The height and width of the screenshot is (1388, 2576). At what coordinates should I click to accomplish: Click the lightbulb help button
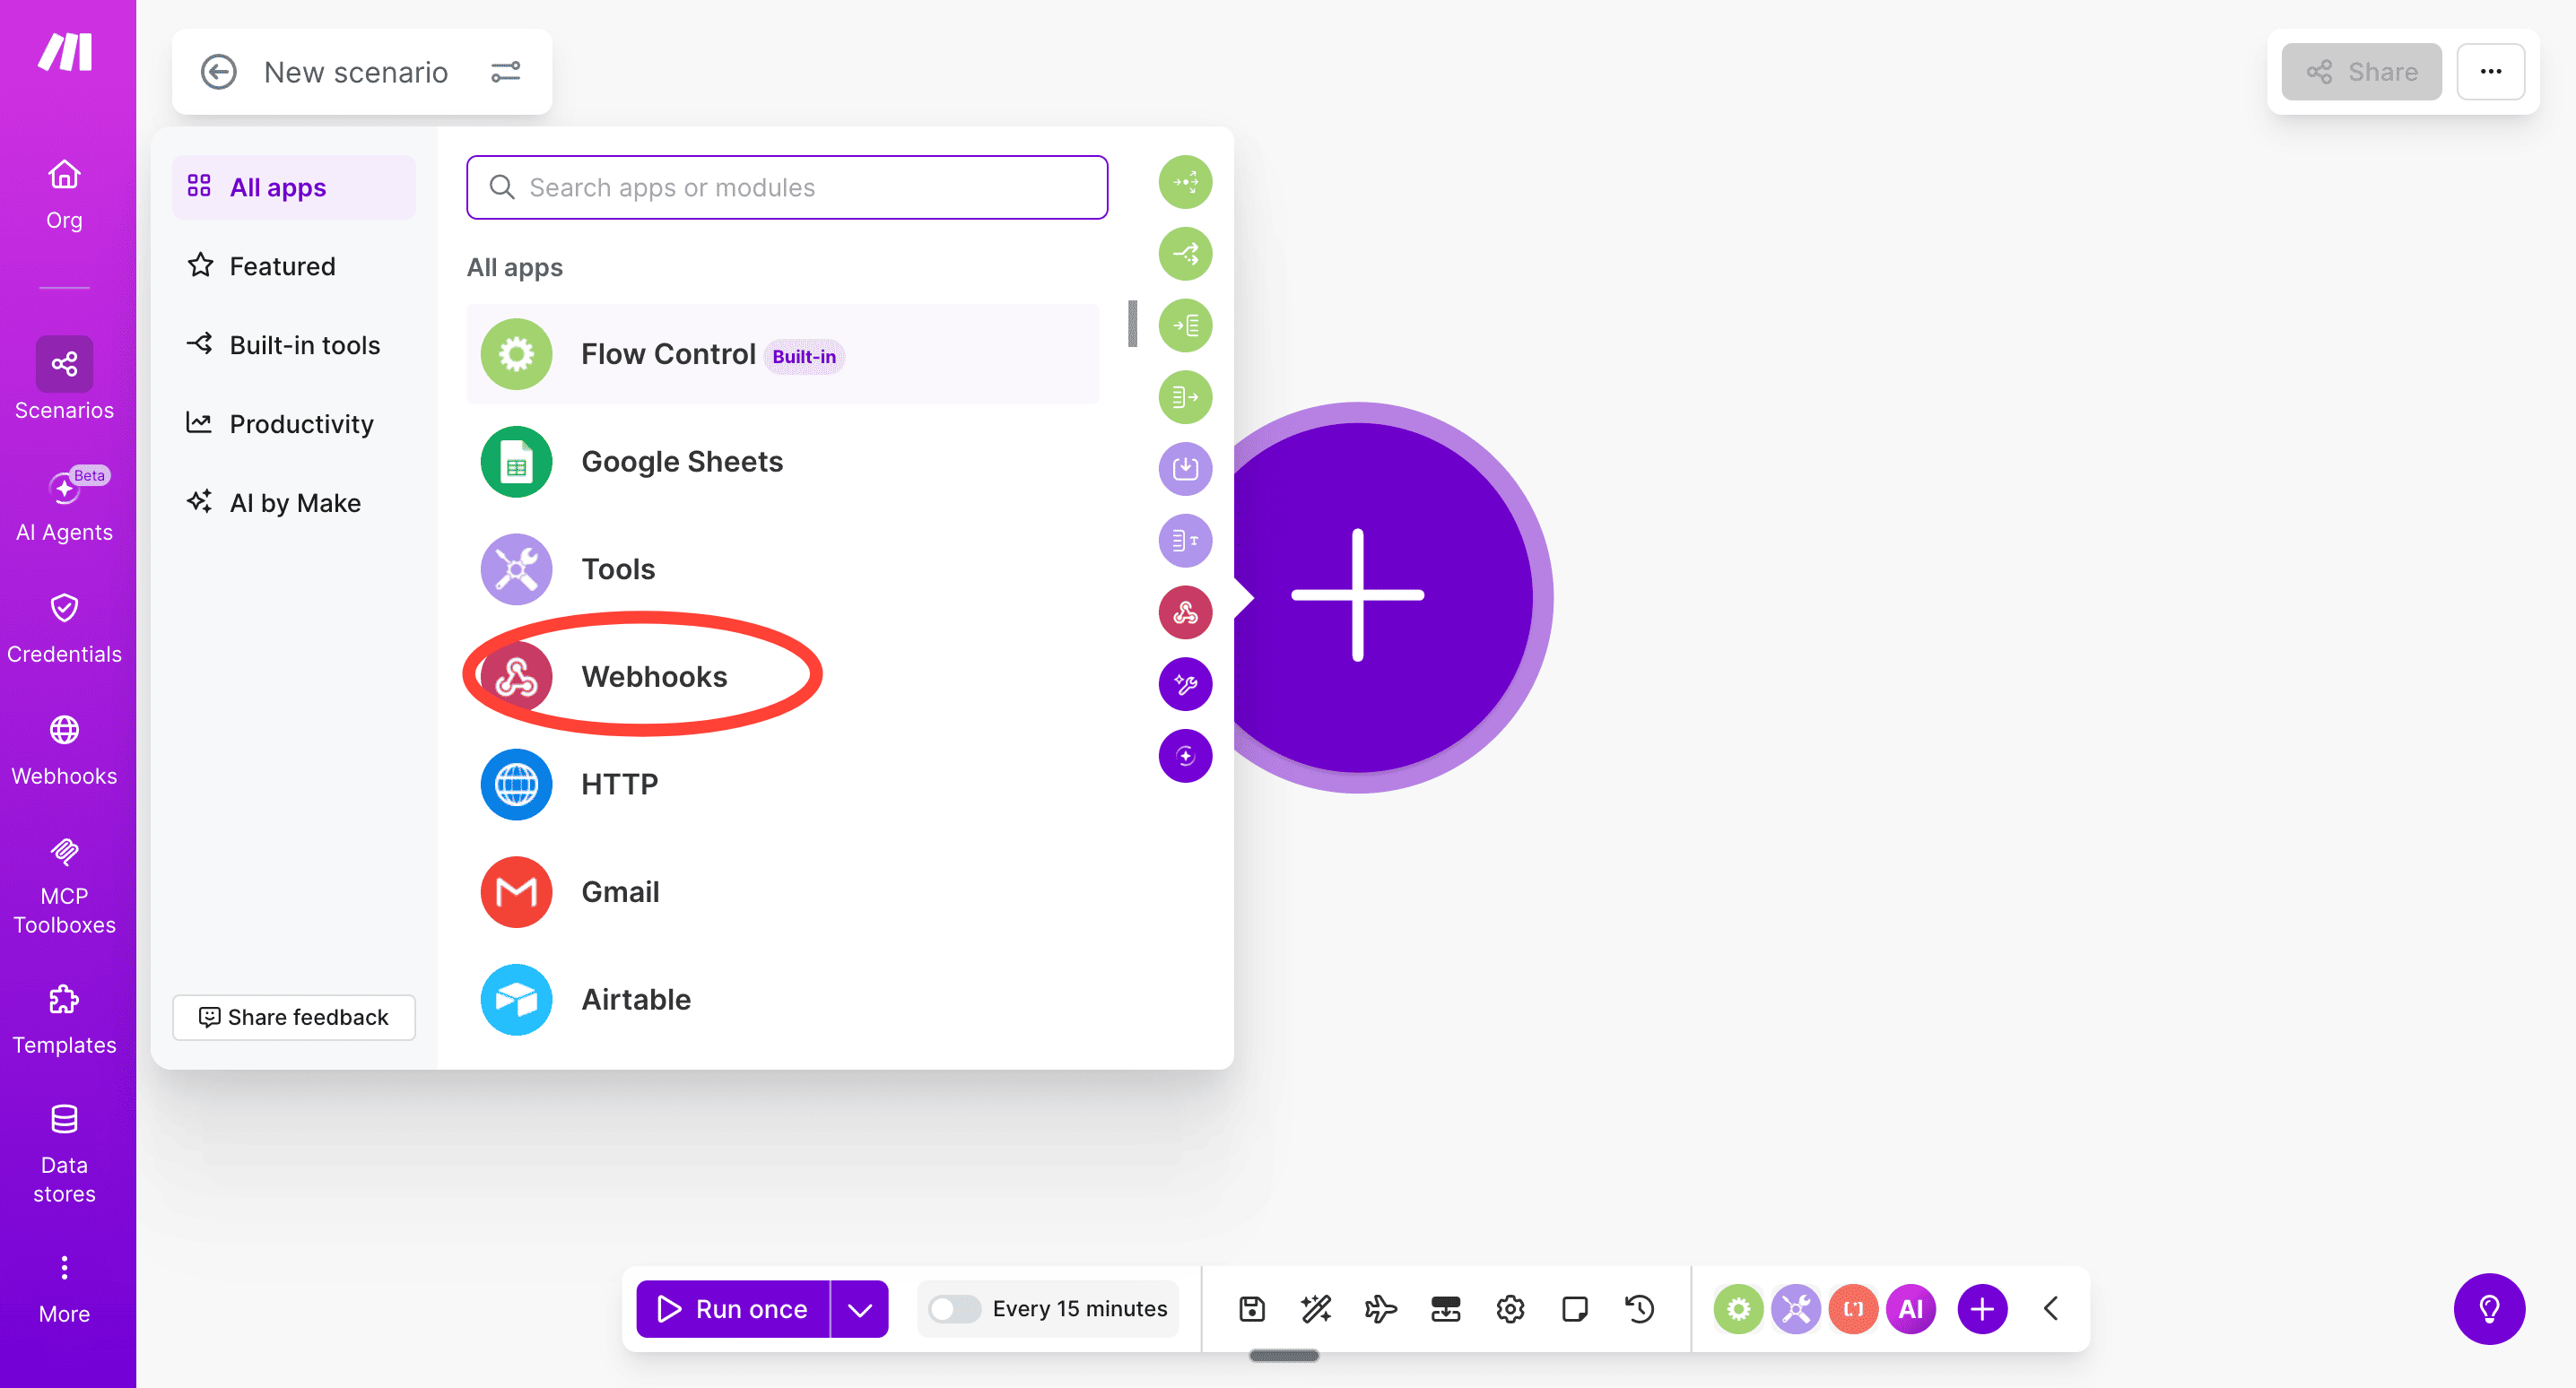[x=2488, y=1309]
